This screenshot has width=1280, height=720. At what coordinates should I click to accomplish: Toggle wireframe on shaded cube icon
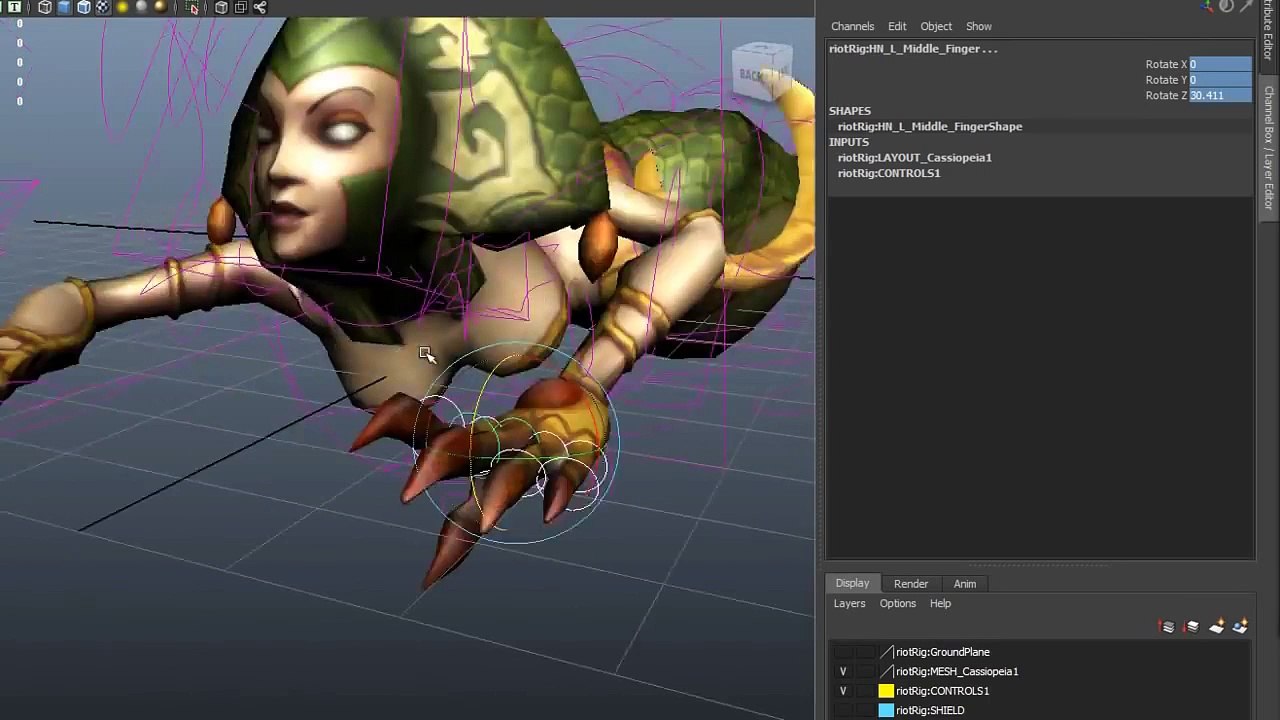pos(84,7)
